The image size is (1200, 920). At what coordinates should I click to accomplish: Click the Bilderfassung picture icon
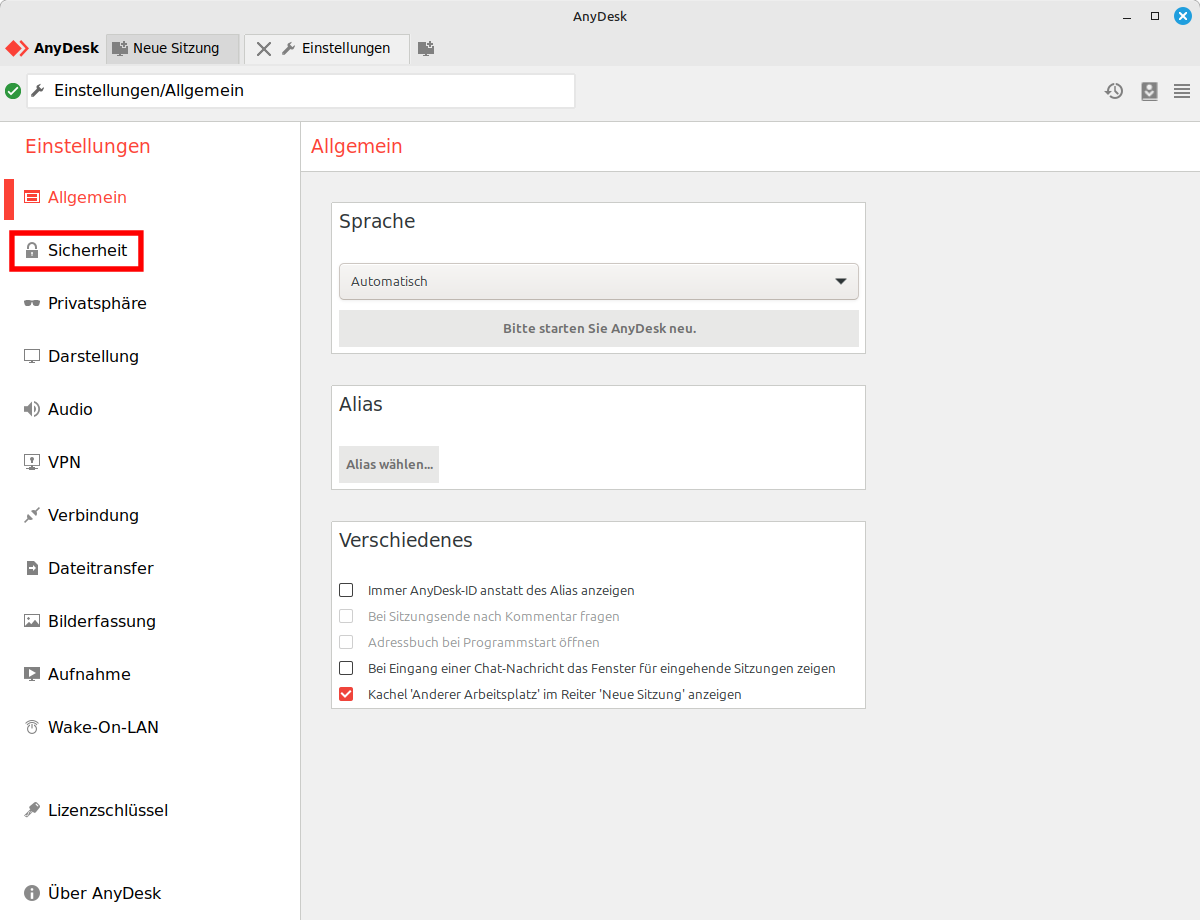tap(32, 621)
